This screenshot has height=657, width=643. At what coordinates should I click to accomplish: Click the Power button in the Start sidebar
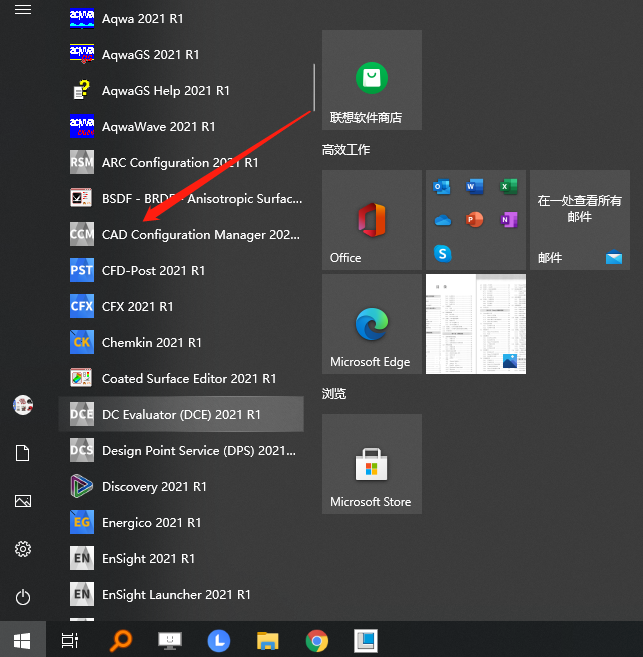(x=23, y=597)
